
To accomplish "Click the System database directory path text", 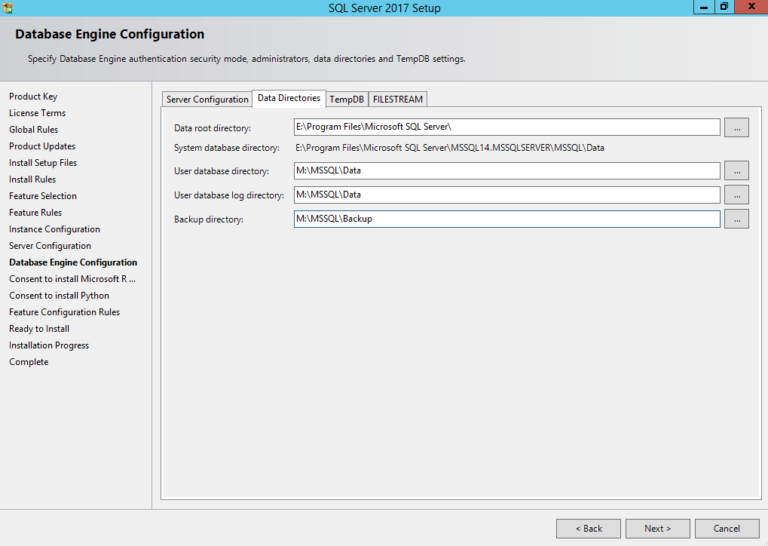I will click(x=450, y=148).
